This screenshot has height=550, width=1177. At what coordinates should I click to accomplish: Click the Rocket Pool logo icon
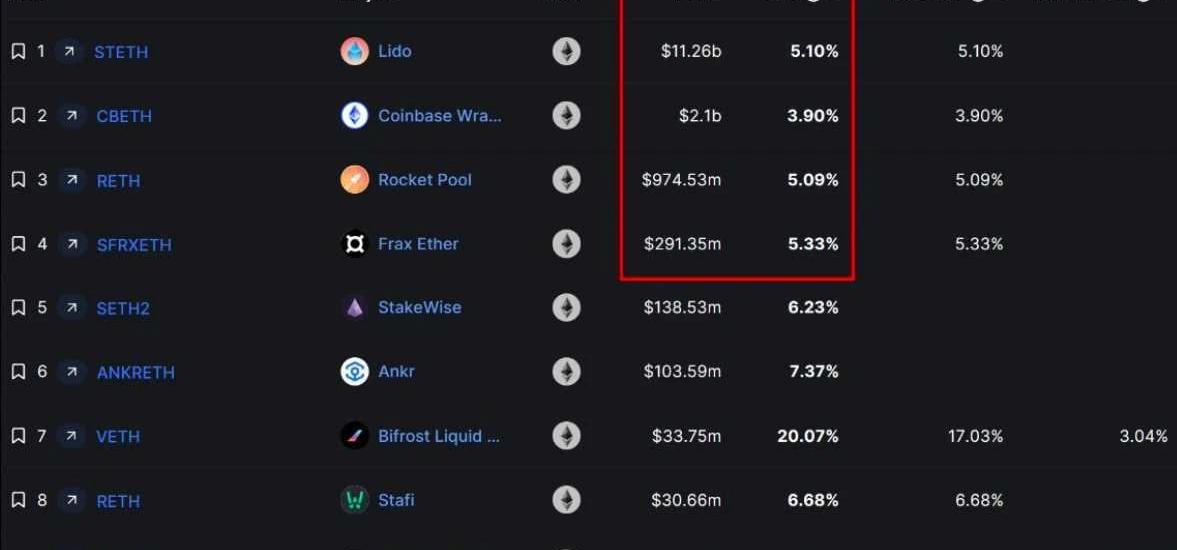tap(354, 180)
